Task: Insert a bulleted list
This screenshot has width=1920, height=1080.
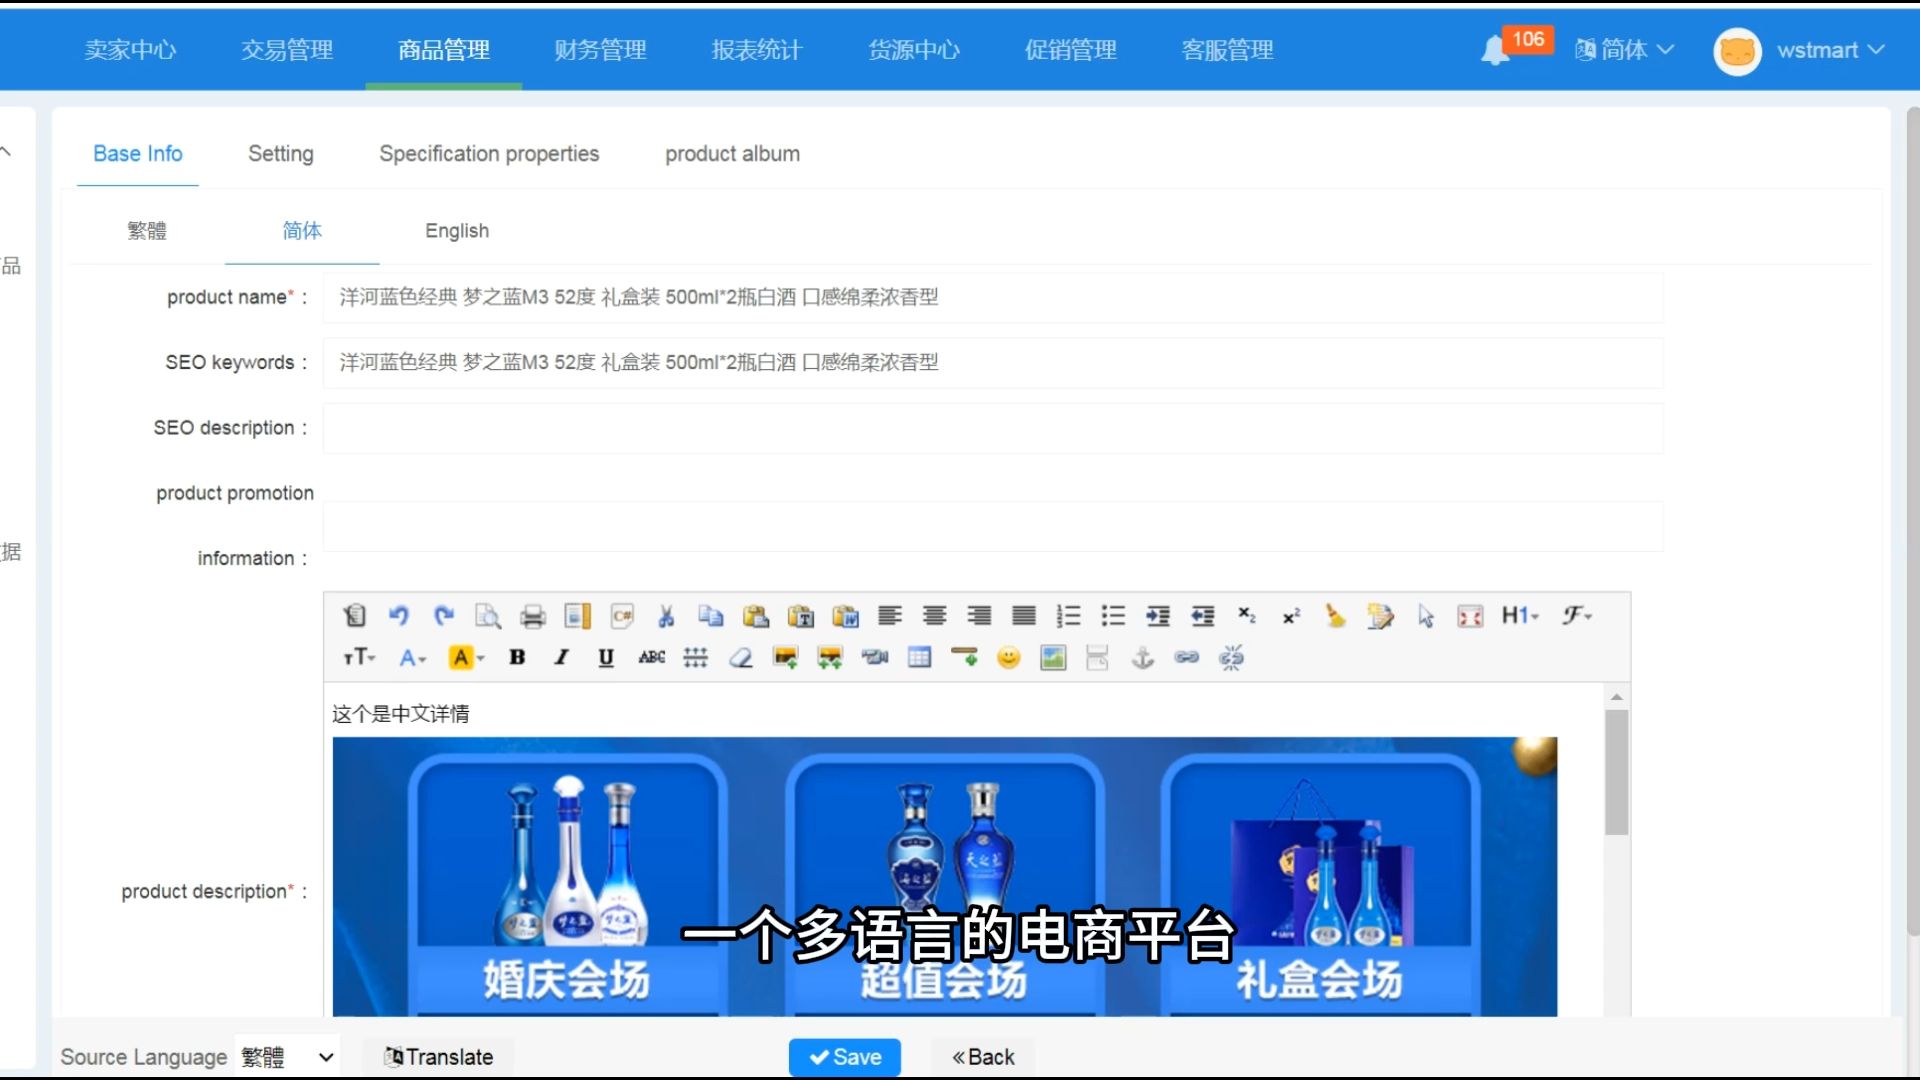Action: click(1113, 616)
